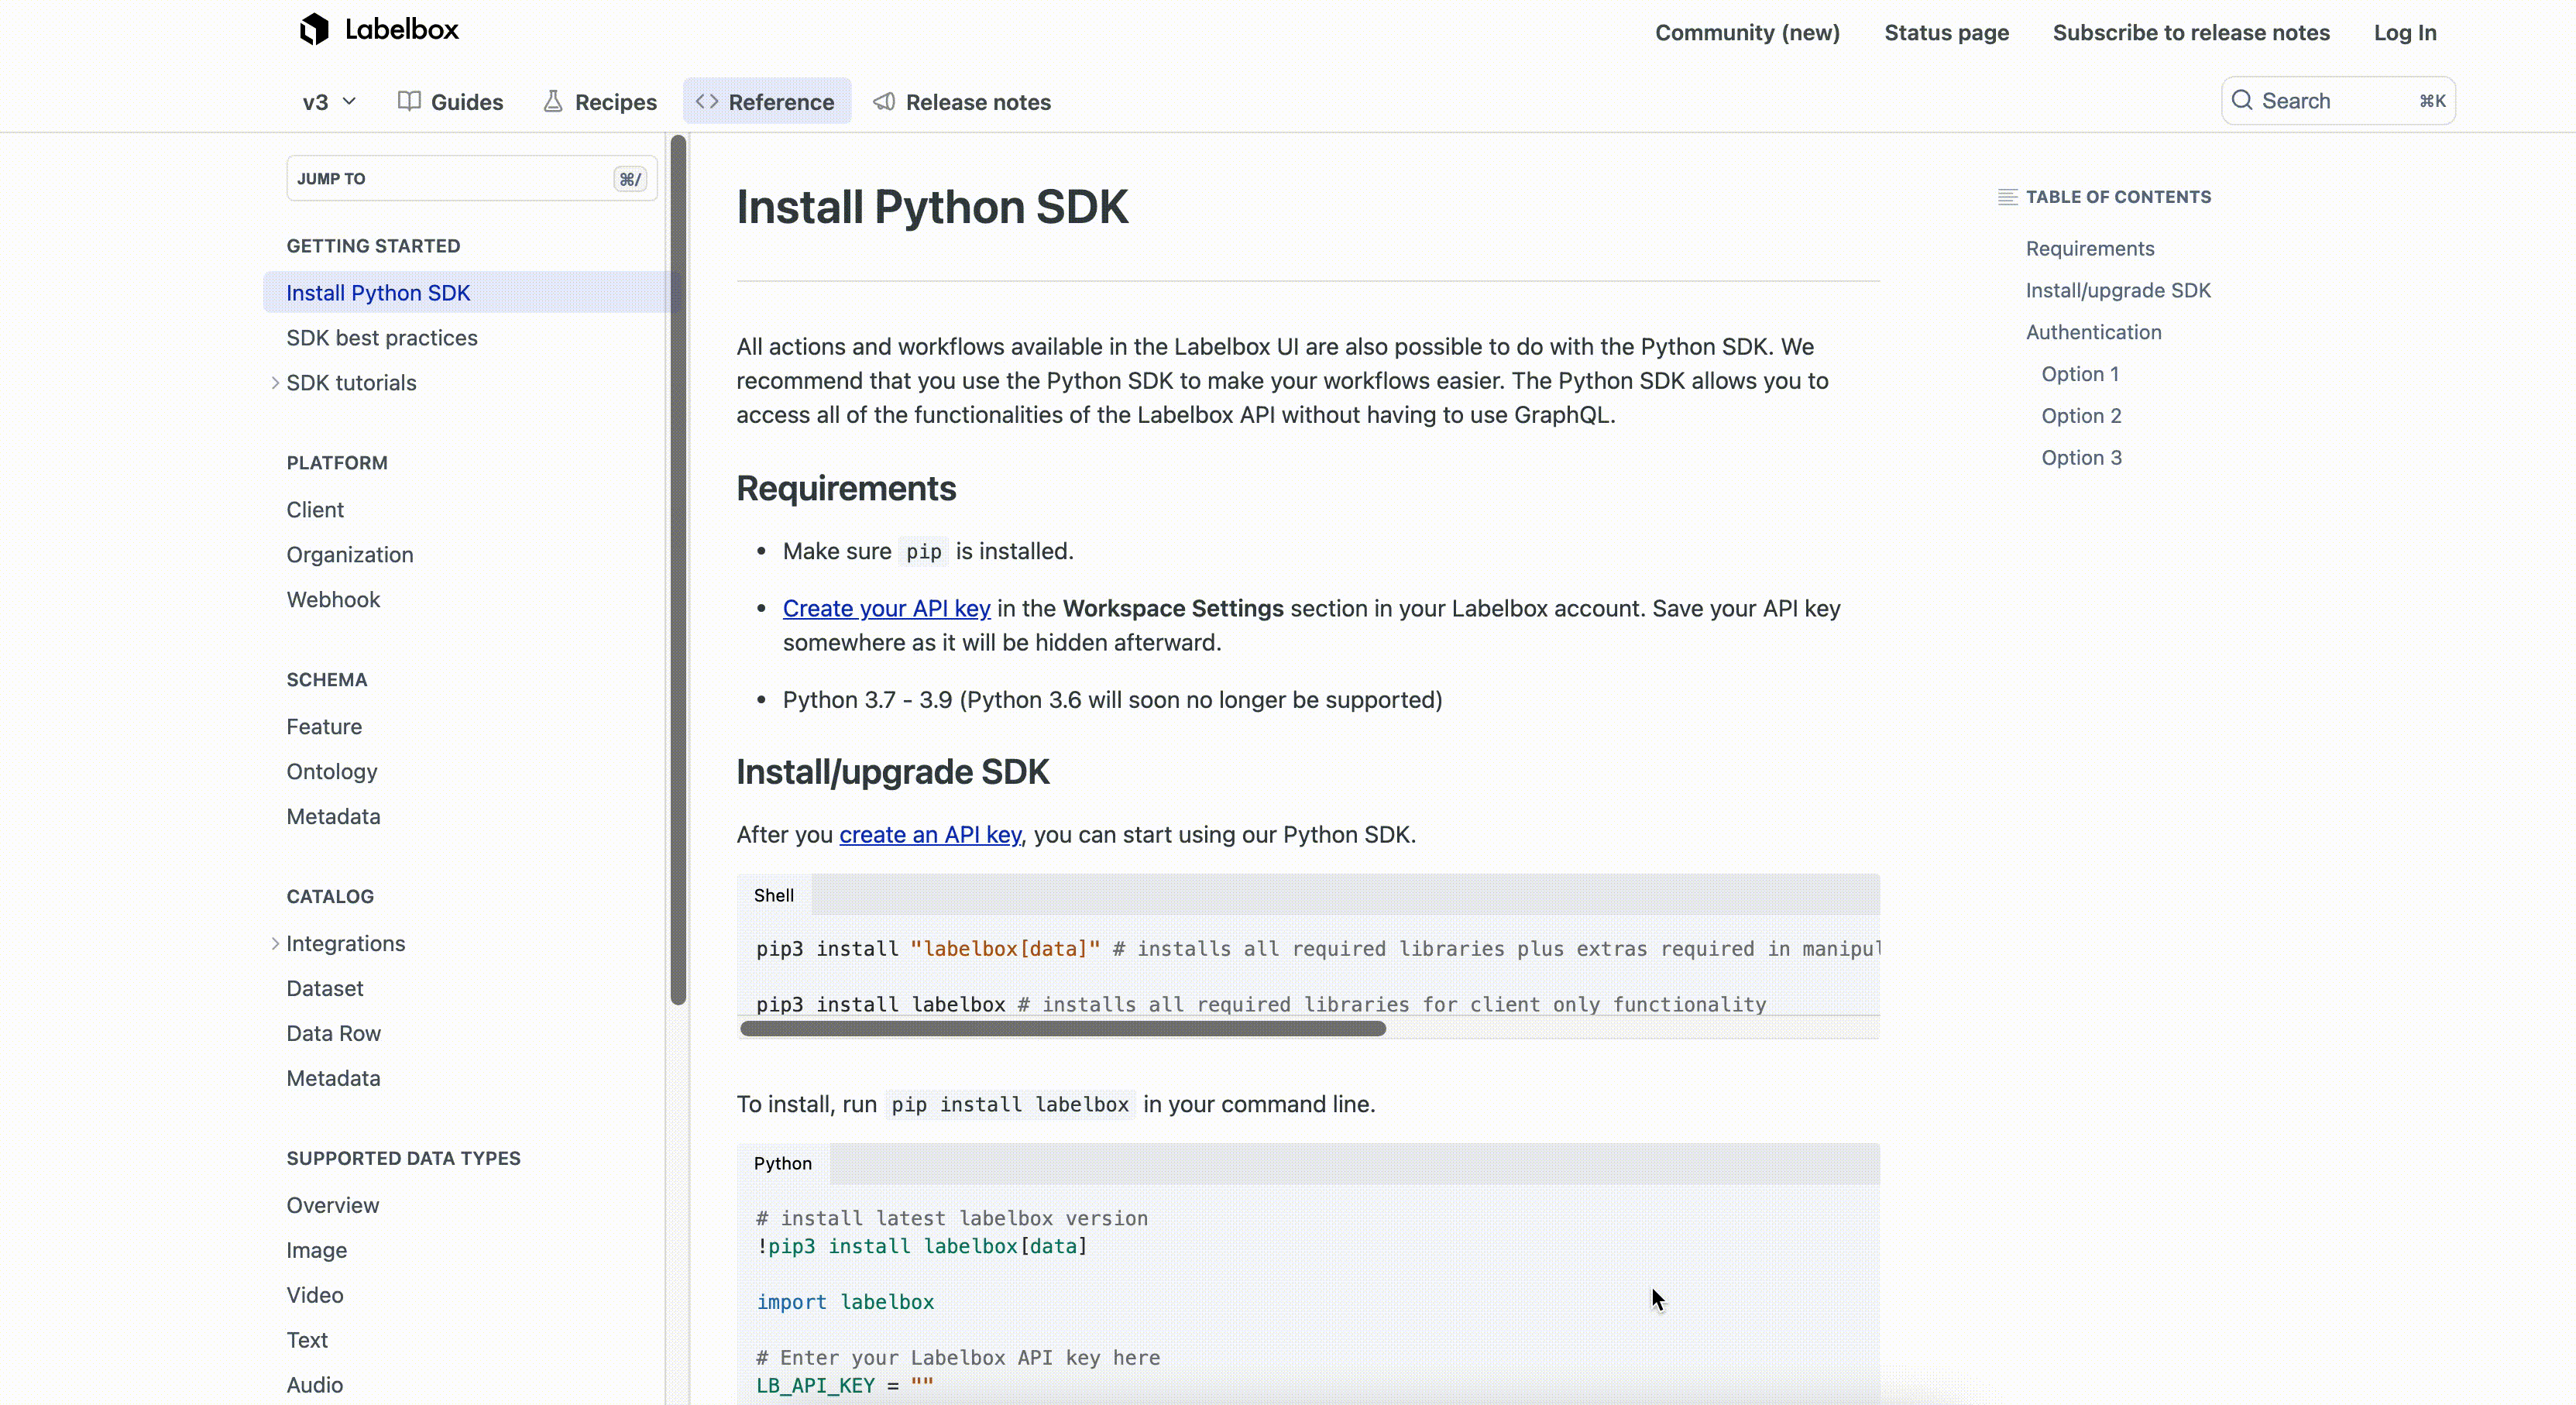This screenshot has width=2576, height=1405.
Task: Click the search magnifier icon
Action: pyautogui.click(x=2242, y=100)
